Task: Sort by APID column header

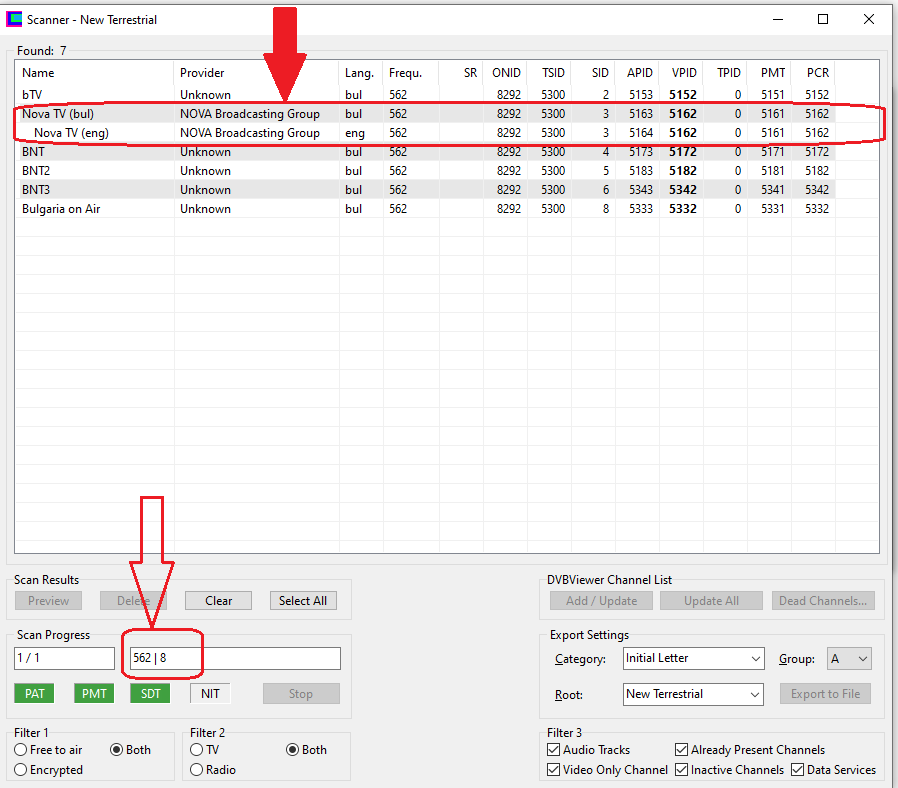Action: 637,73
